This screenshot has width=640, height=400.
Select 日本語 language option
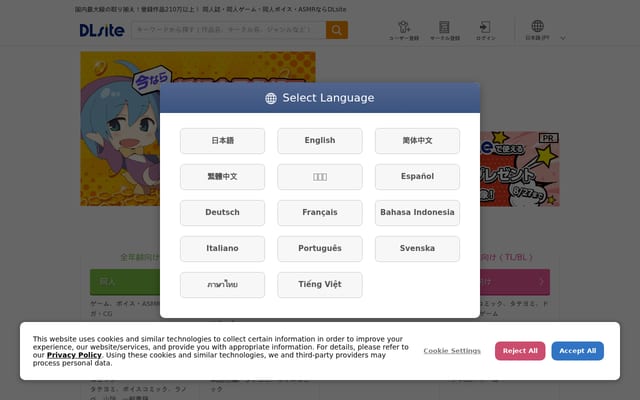tap(222, 141)
